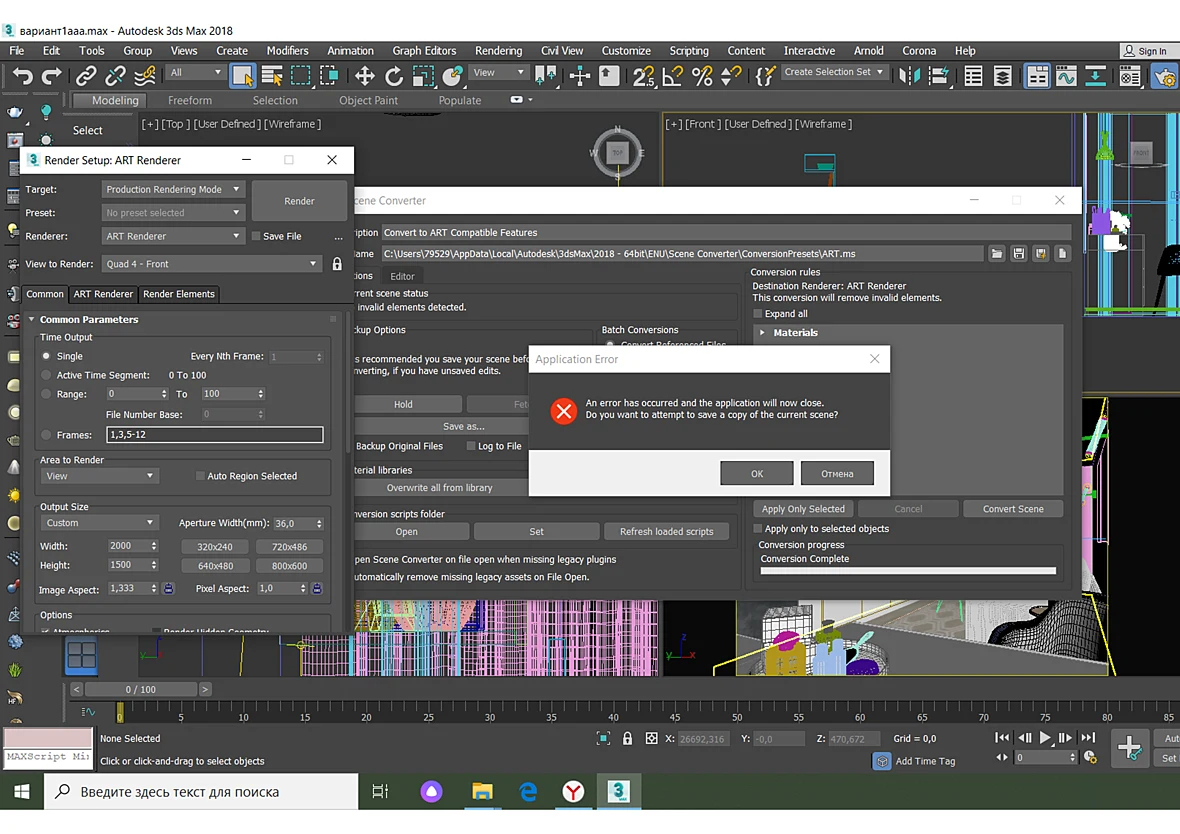1180x834 pixels.
Task: Open the Graph Editors menu
Action: tap(424, 50)
